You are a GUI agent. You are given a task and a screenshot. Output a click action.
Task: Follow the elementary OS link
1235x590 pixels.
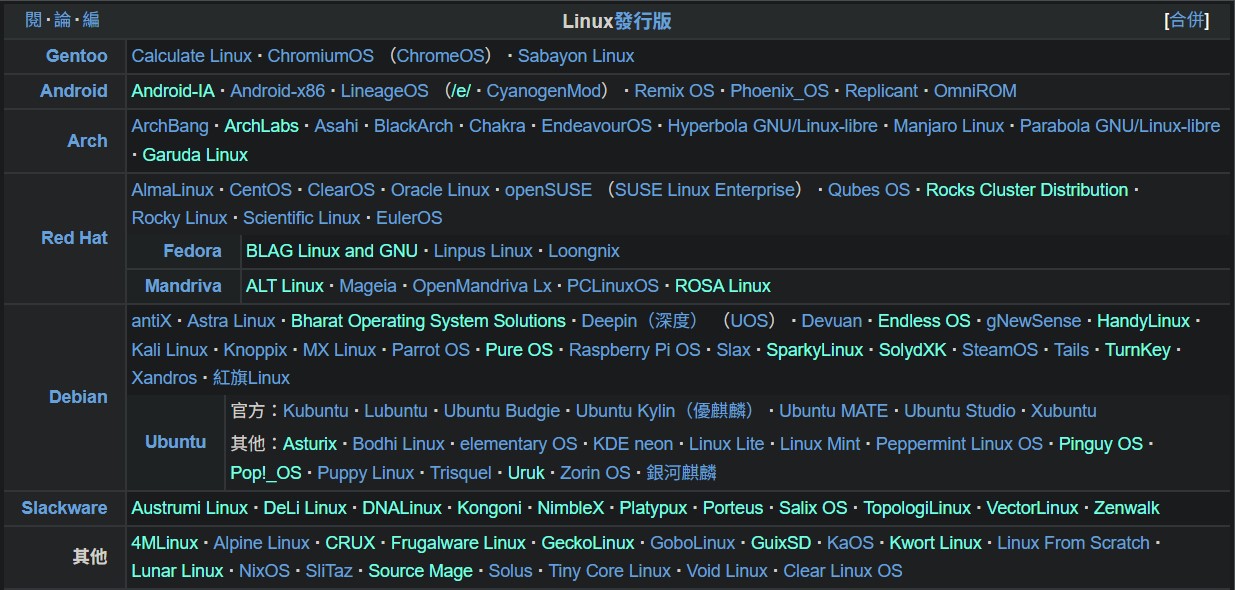[518, 444]
